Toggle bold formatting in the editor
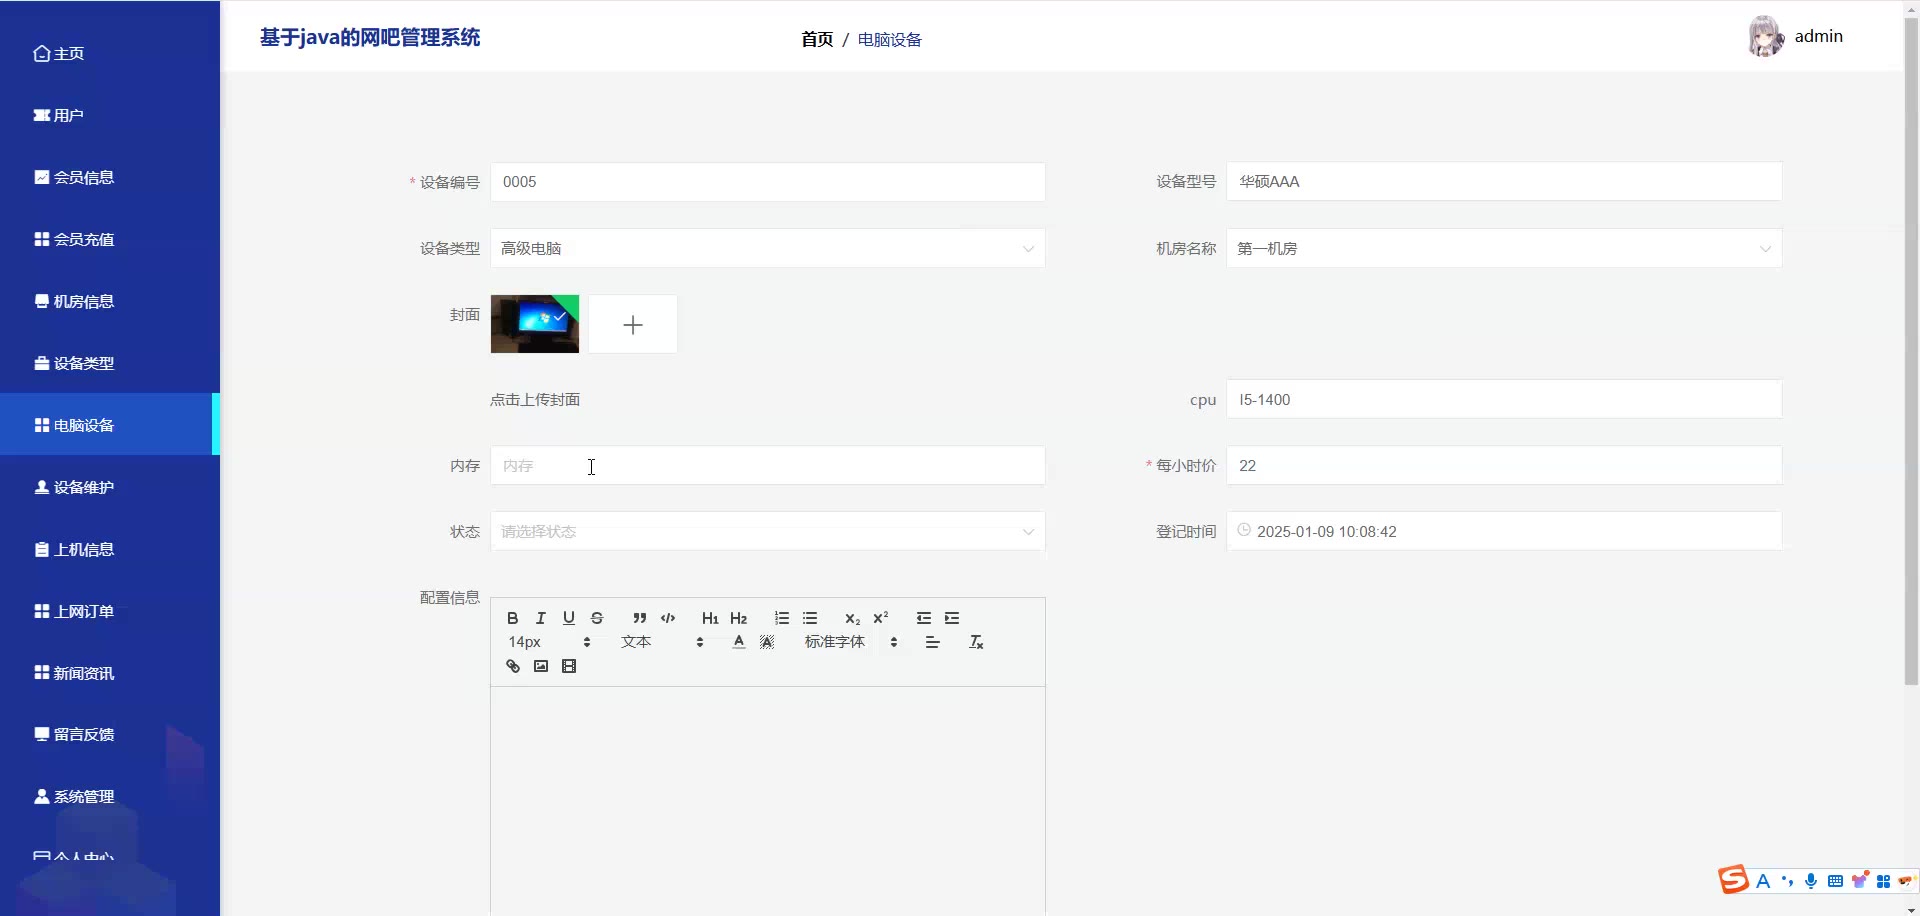 point(512,618)
